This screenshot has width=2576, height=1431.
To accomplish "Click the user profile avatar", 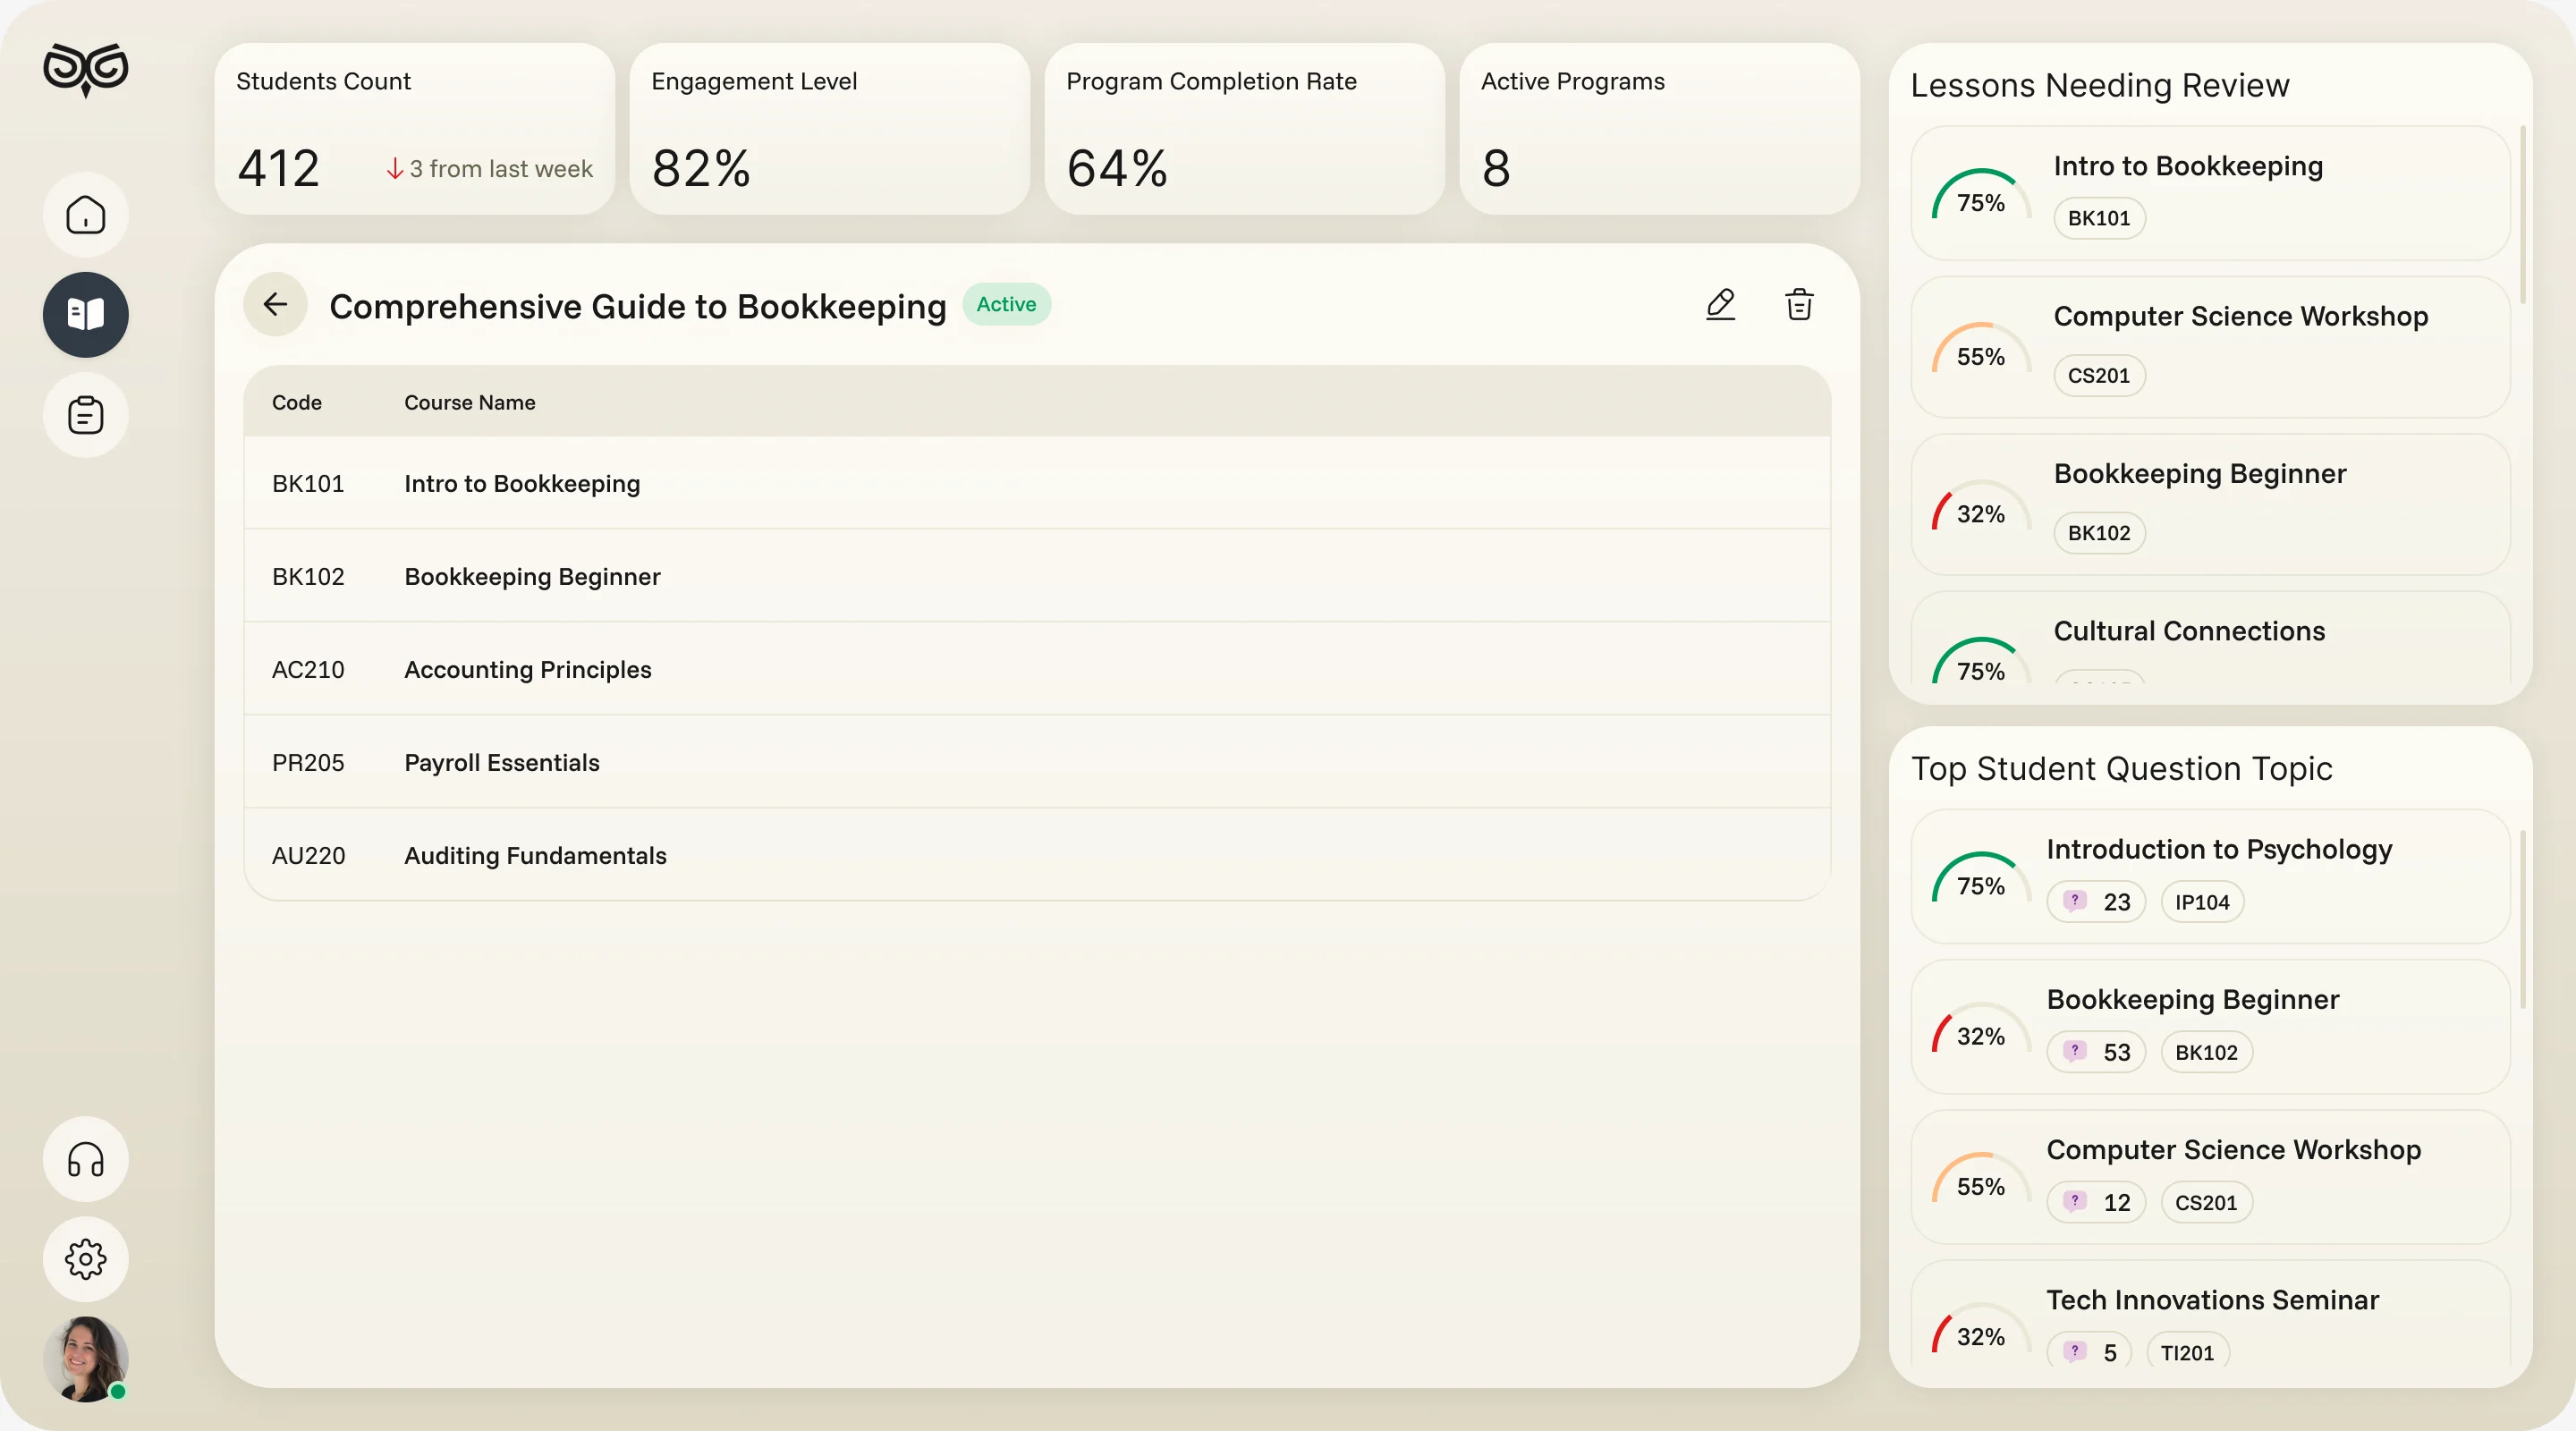I will pos(86,1360).
